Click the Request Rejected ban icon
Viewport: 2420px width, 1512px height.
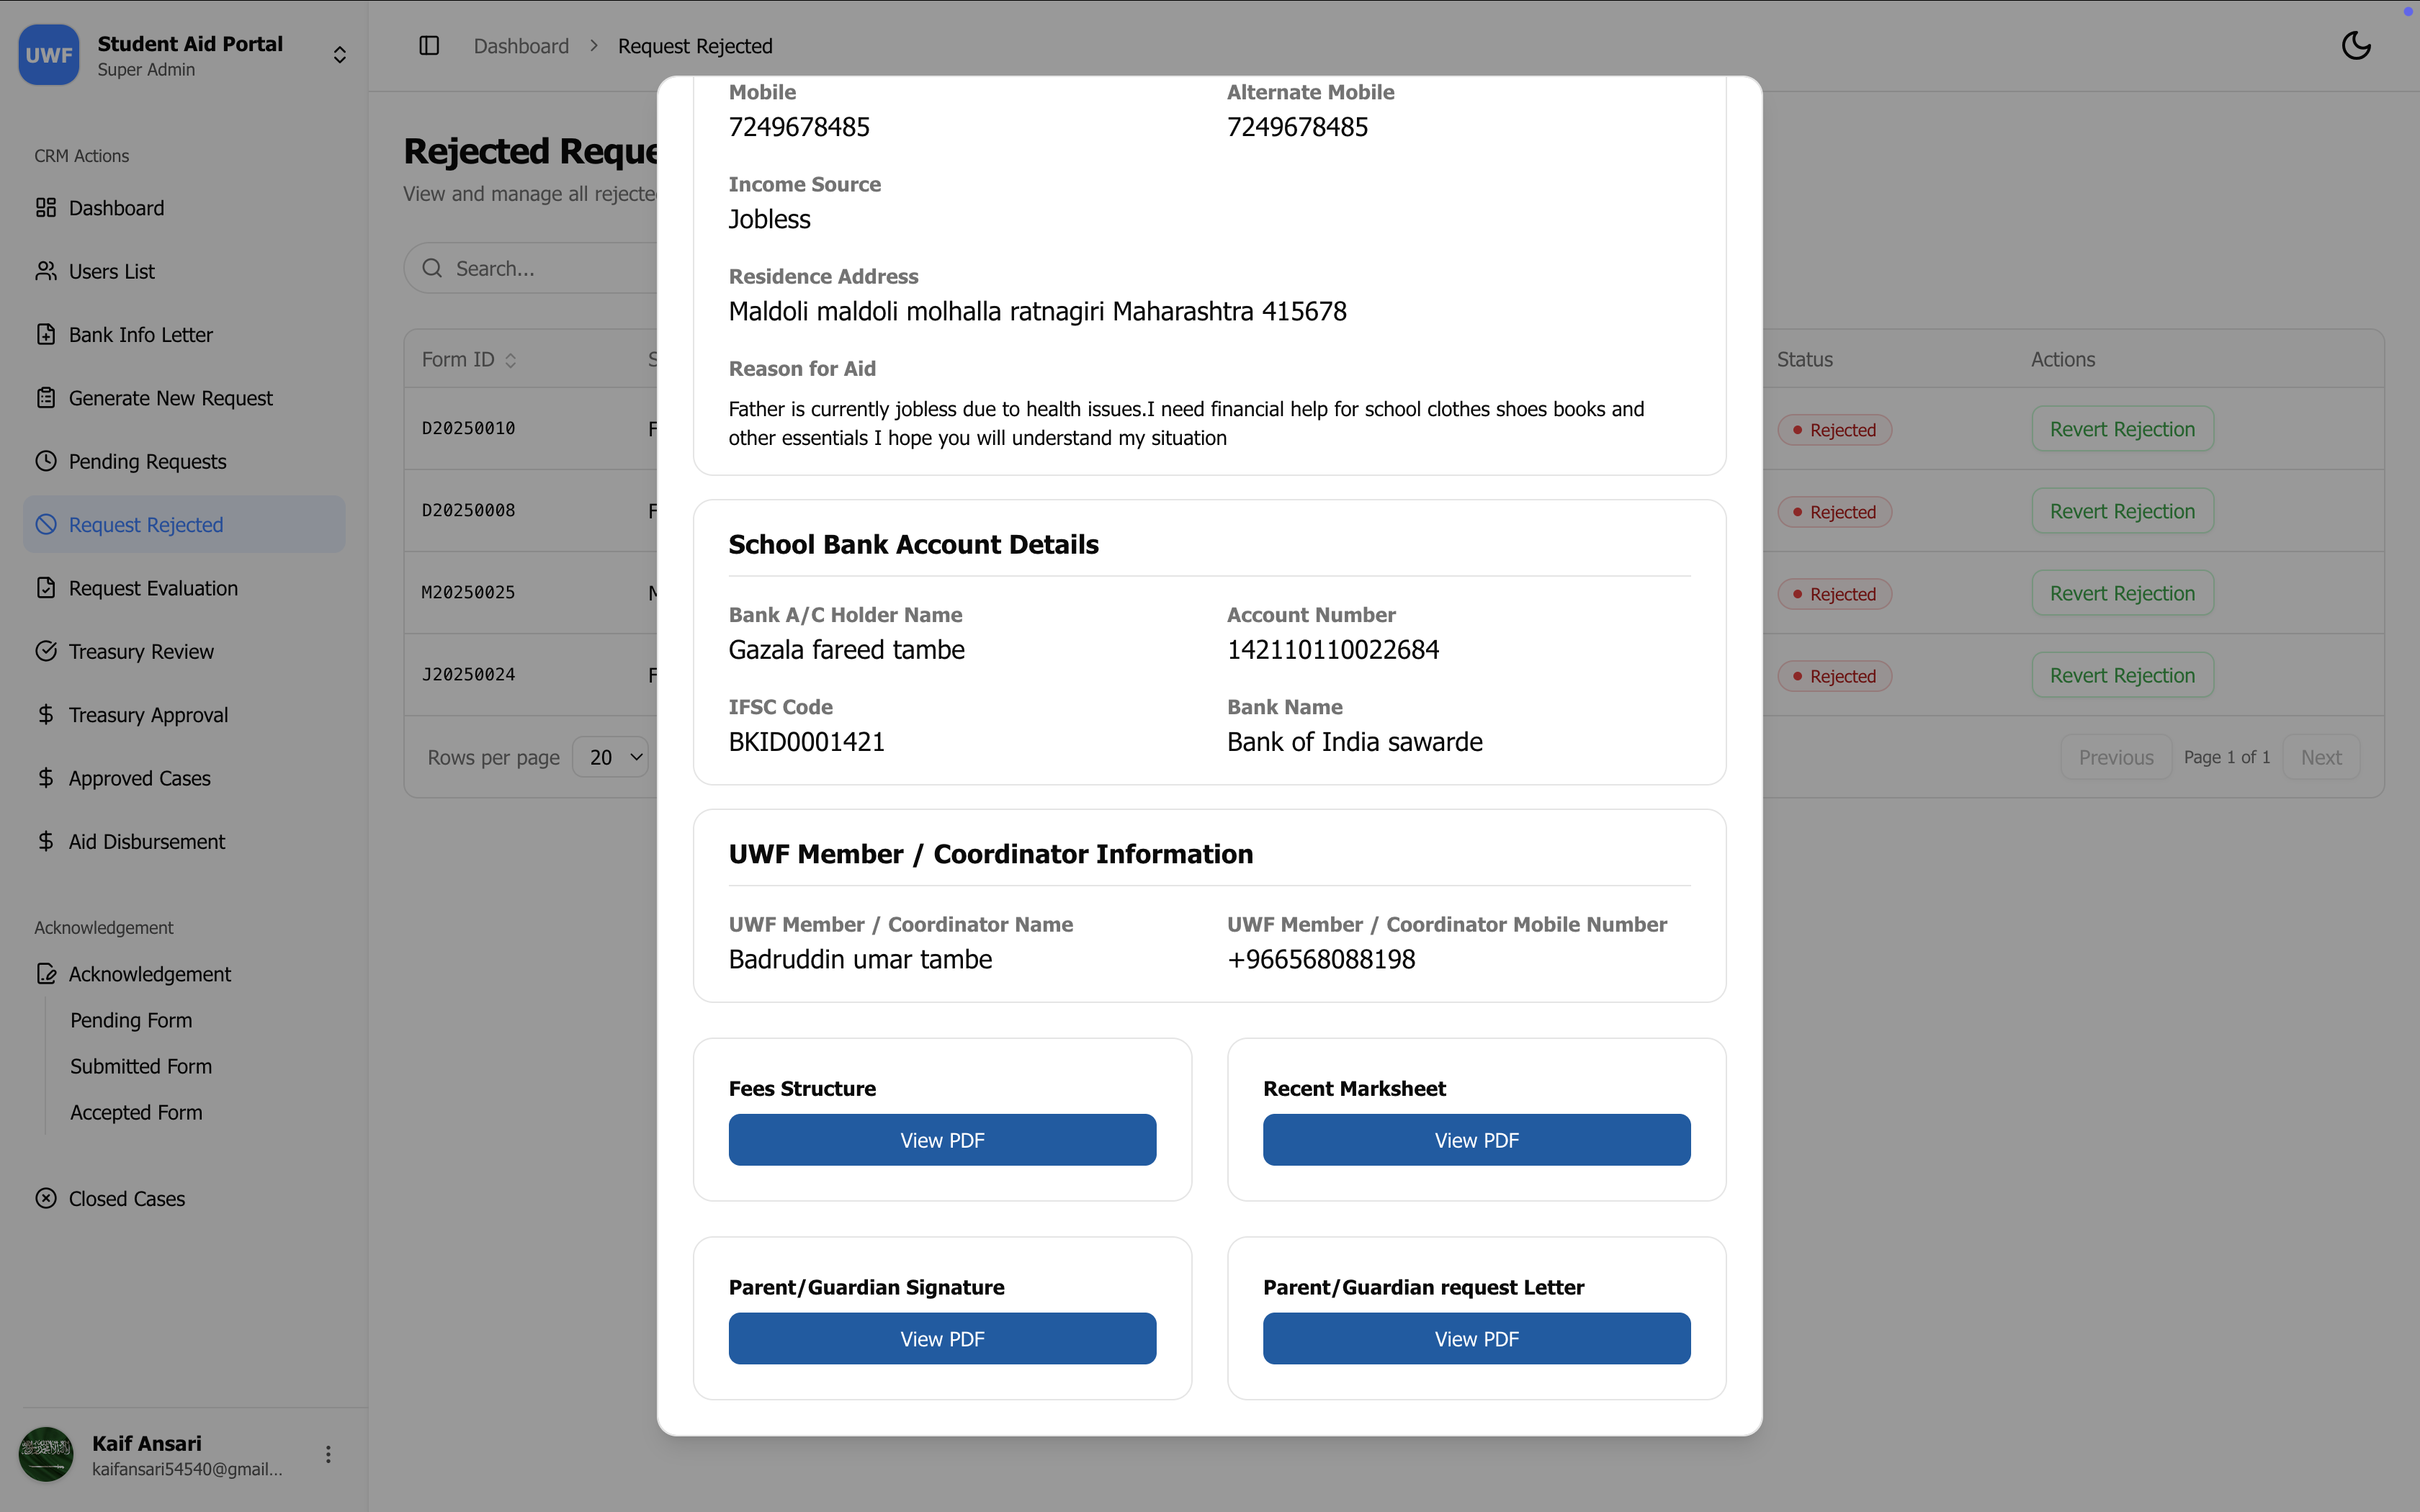tap(46, 524)
